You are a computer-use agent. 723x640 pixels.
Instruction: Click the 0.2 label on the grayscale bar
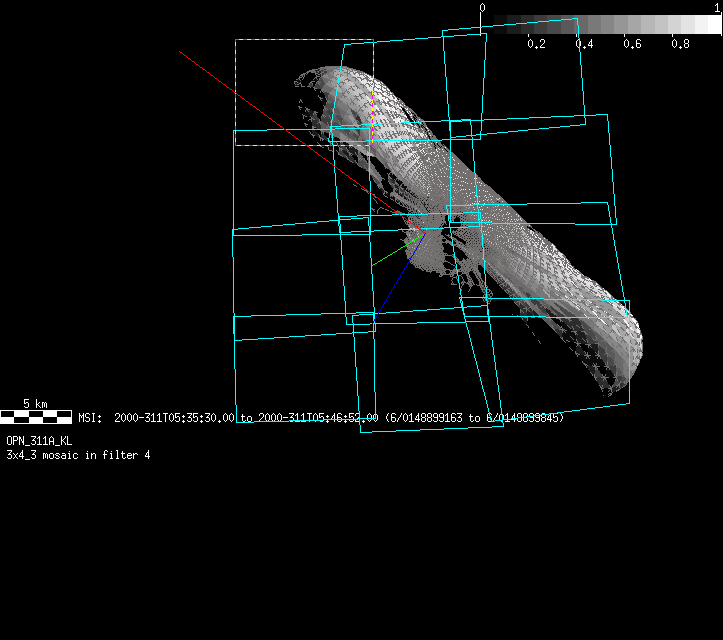point(536,44)
